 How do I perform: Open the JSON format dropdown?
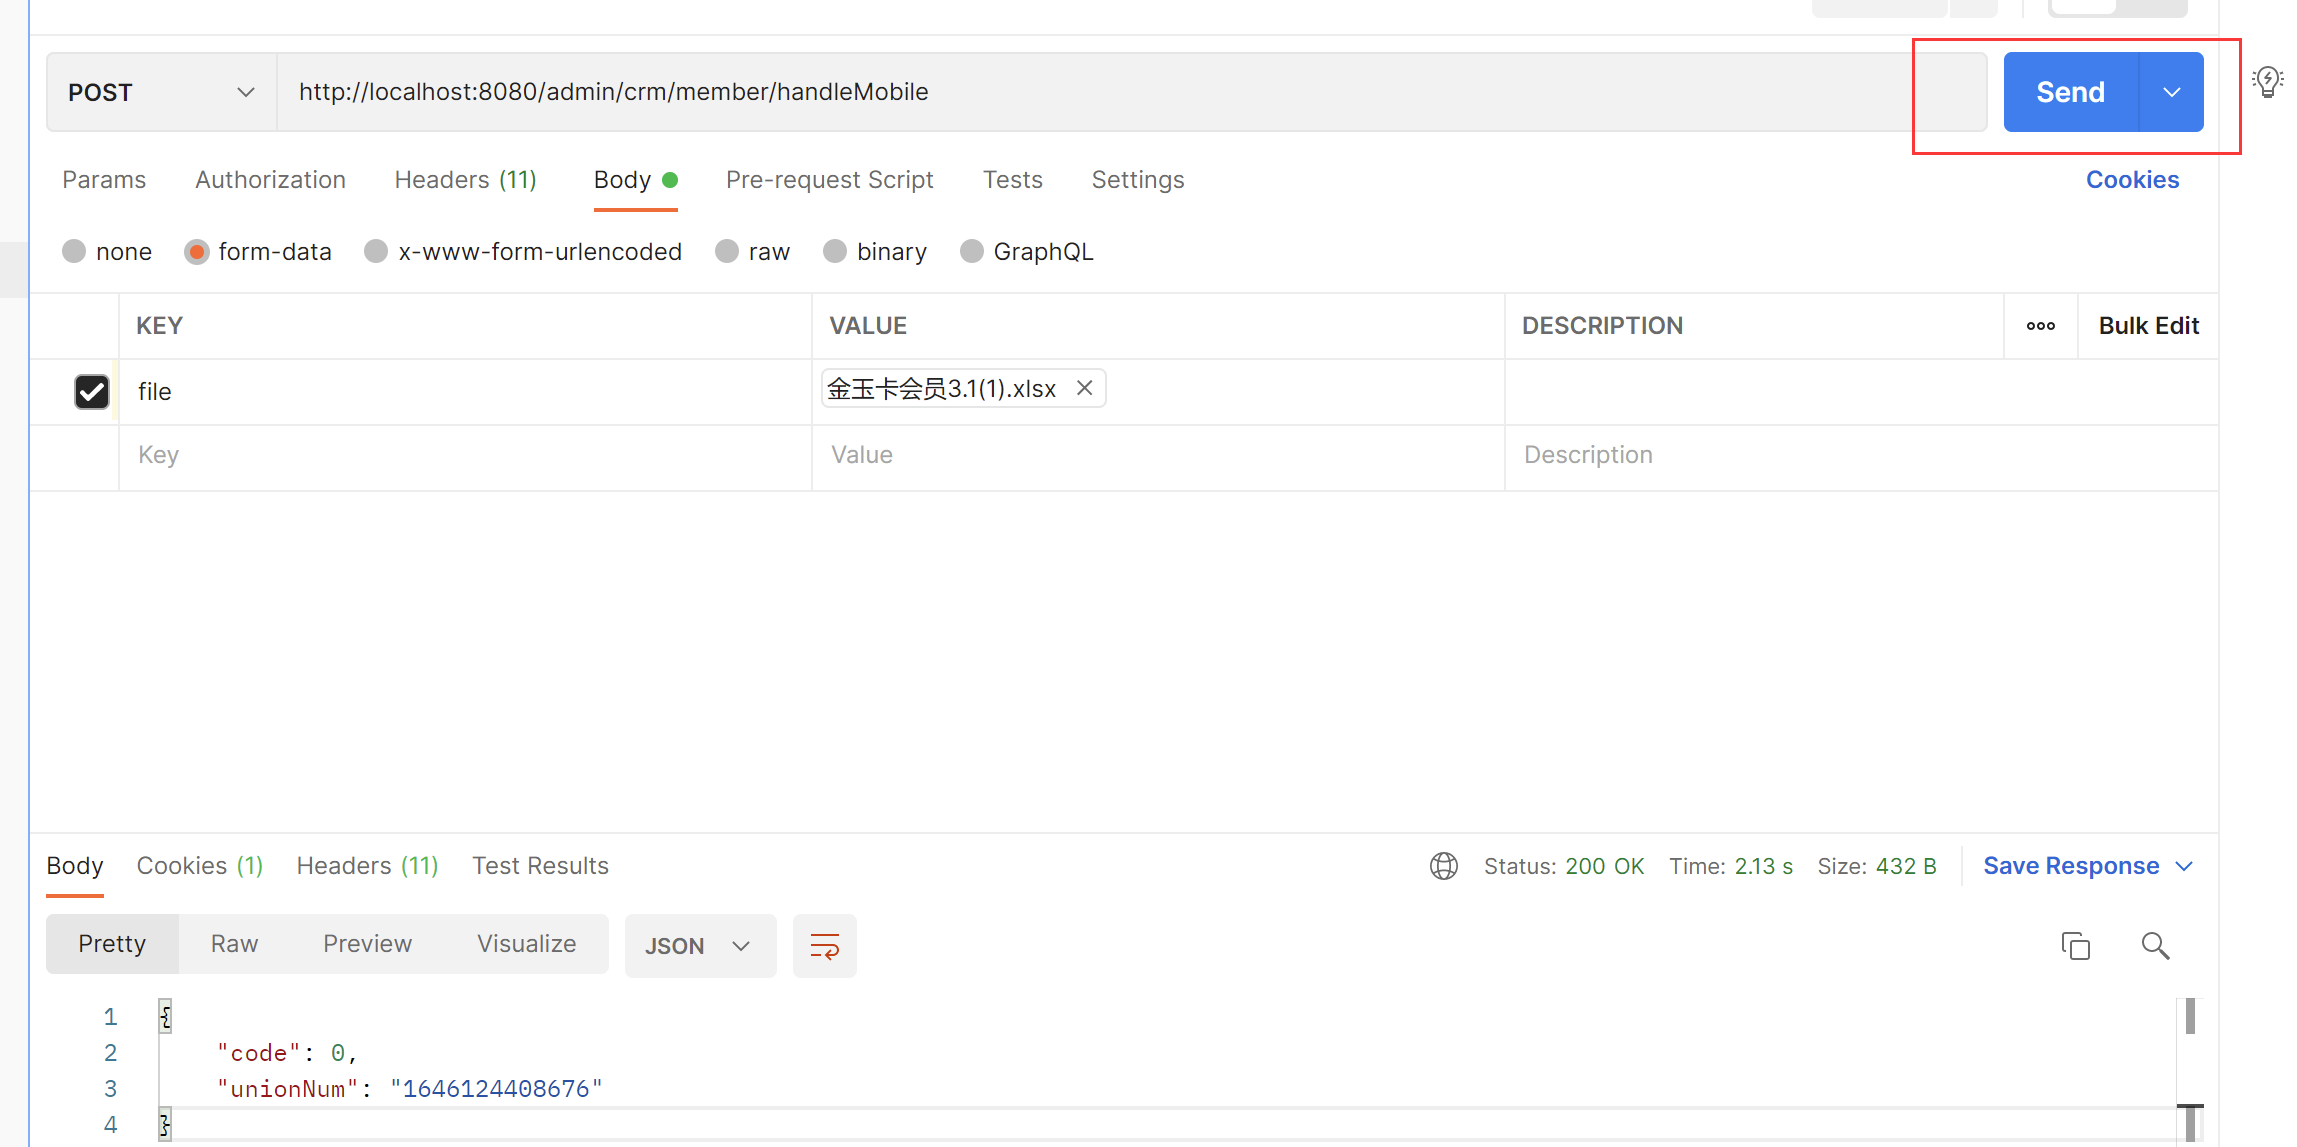pyautogui.click(x=699, y=945)
